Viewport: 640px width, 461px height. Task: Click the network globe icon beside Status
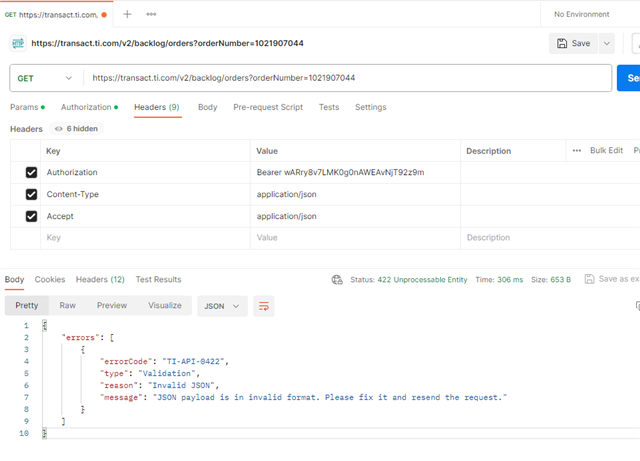pyautogui.click(x=336, y=280)
